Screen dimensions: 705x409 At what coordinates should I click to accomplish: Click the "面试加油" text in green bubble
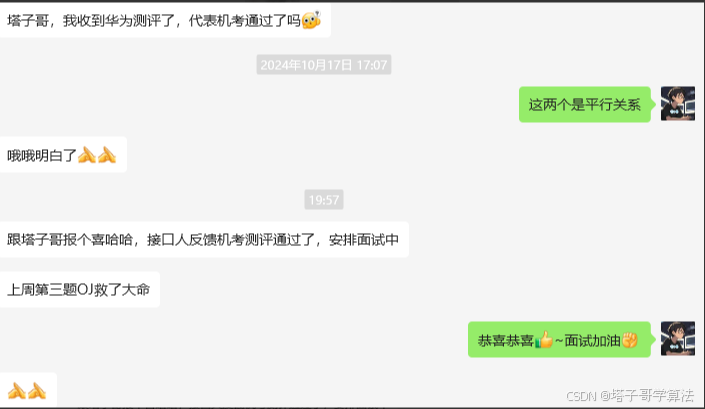pyautogui.click(x=592, y=340)
